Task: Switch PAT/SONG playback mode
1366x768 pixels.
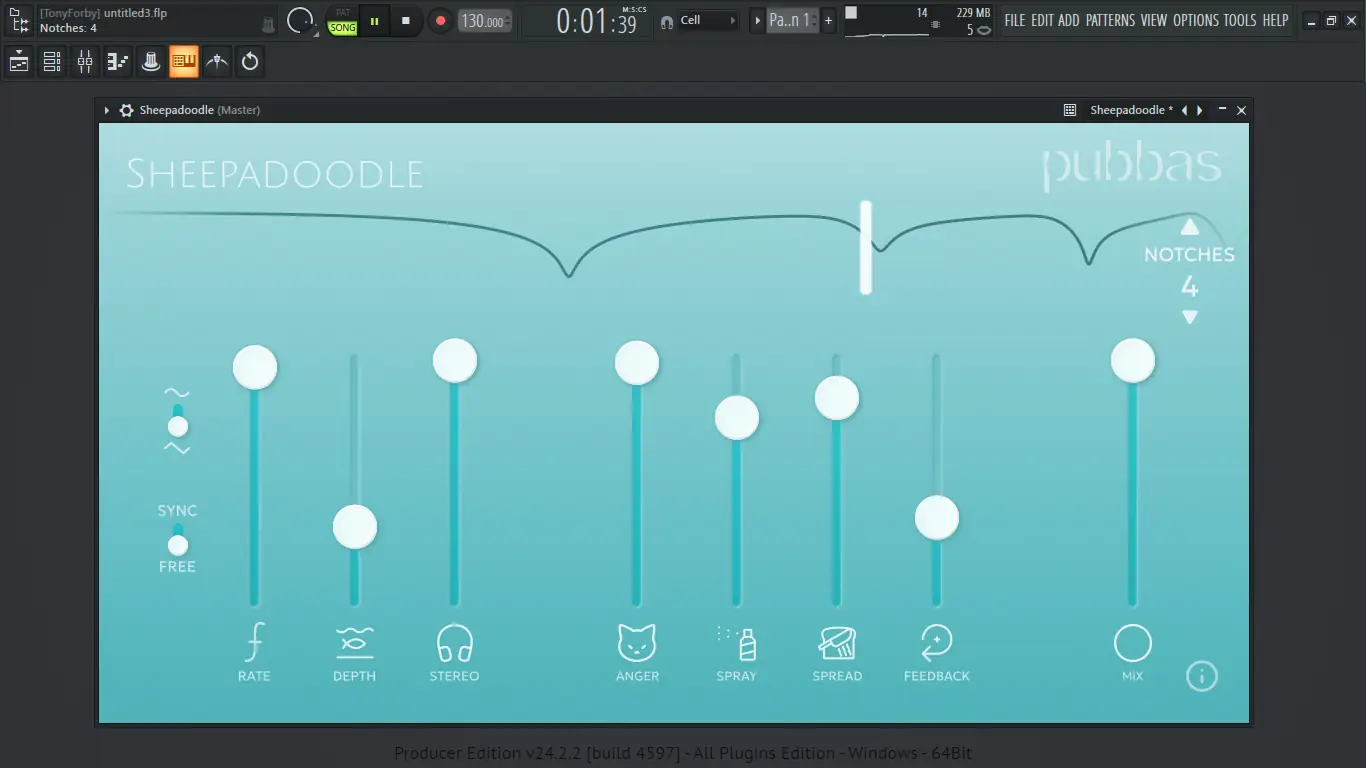Action: [343, 21]
